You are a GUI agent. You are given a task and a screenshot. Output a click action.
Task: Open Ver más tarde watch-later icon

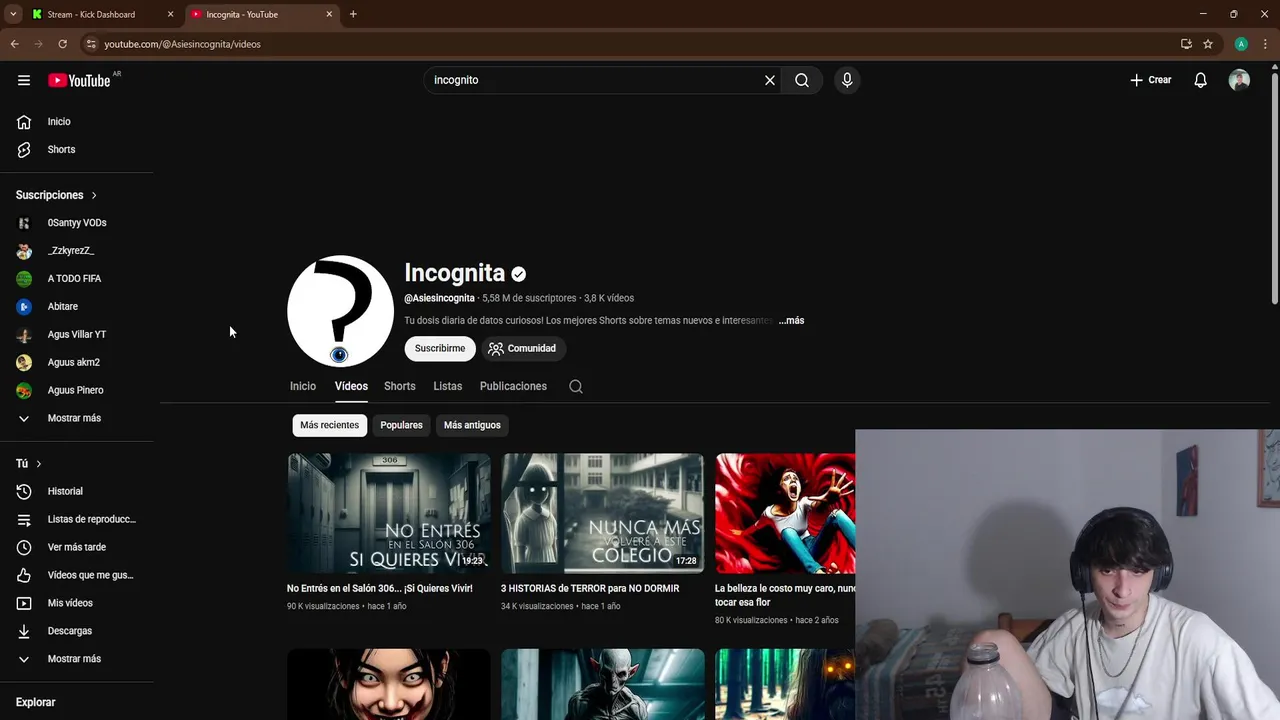[x=24, y=547]
